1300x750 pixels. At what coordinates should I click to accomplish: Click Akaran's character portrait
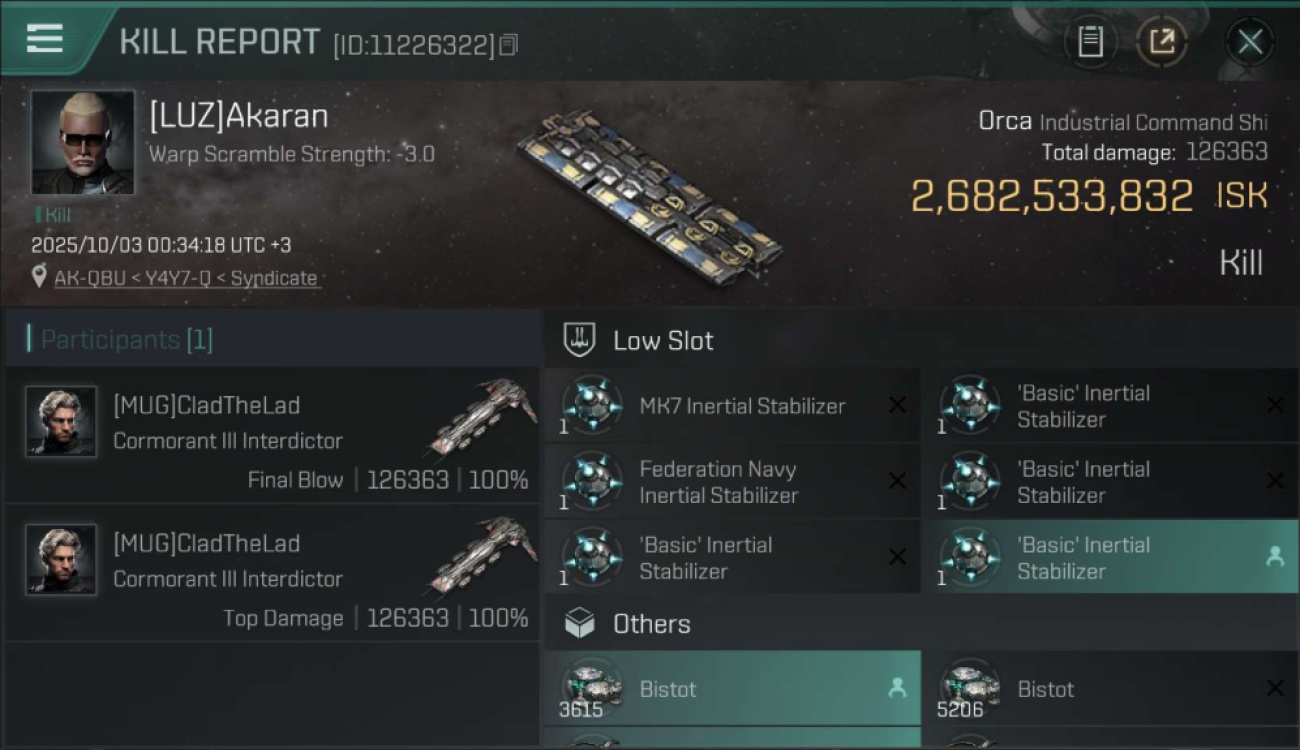(x=82, y=142)
